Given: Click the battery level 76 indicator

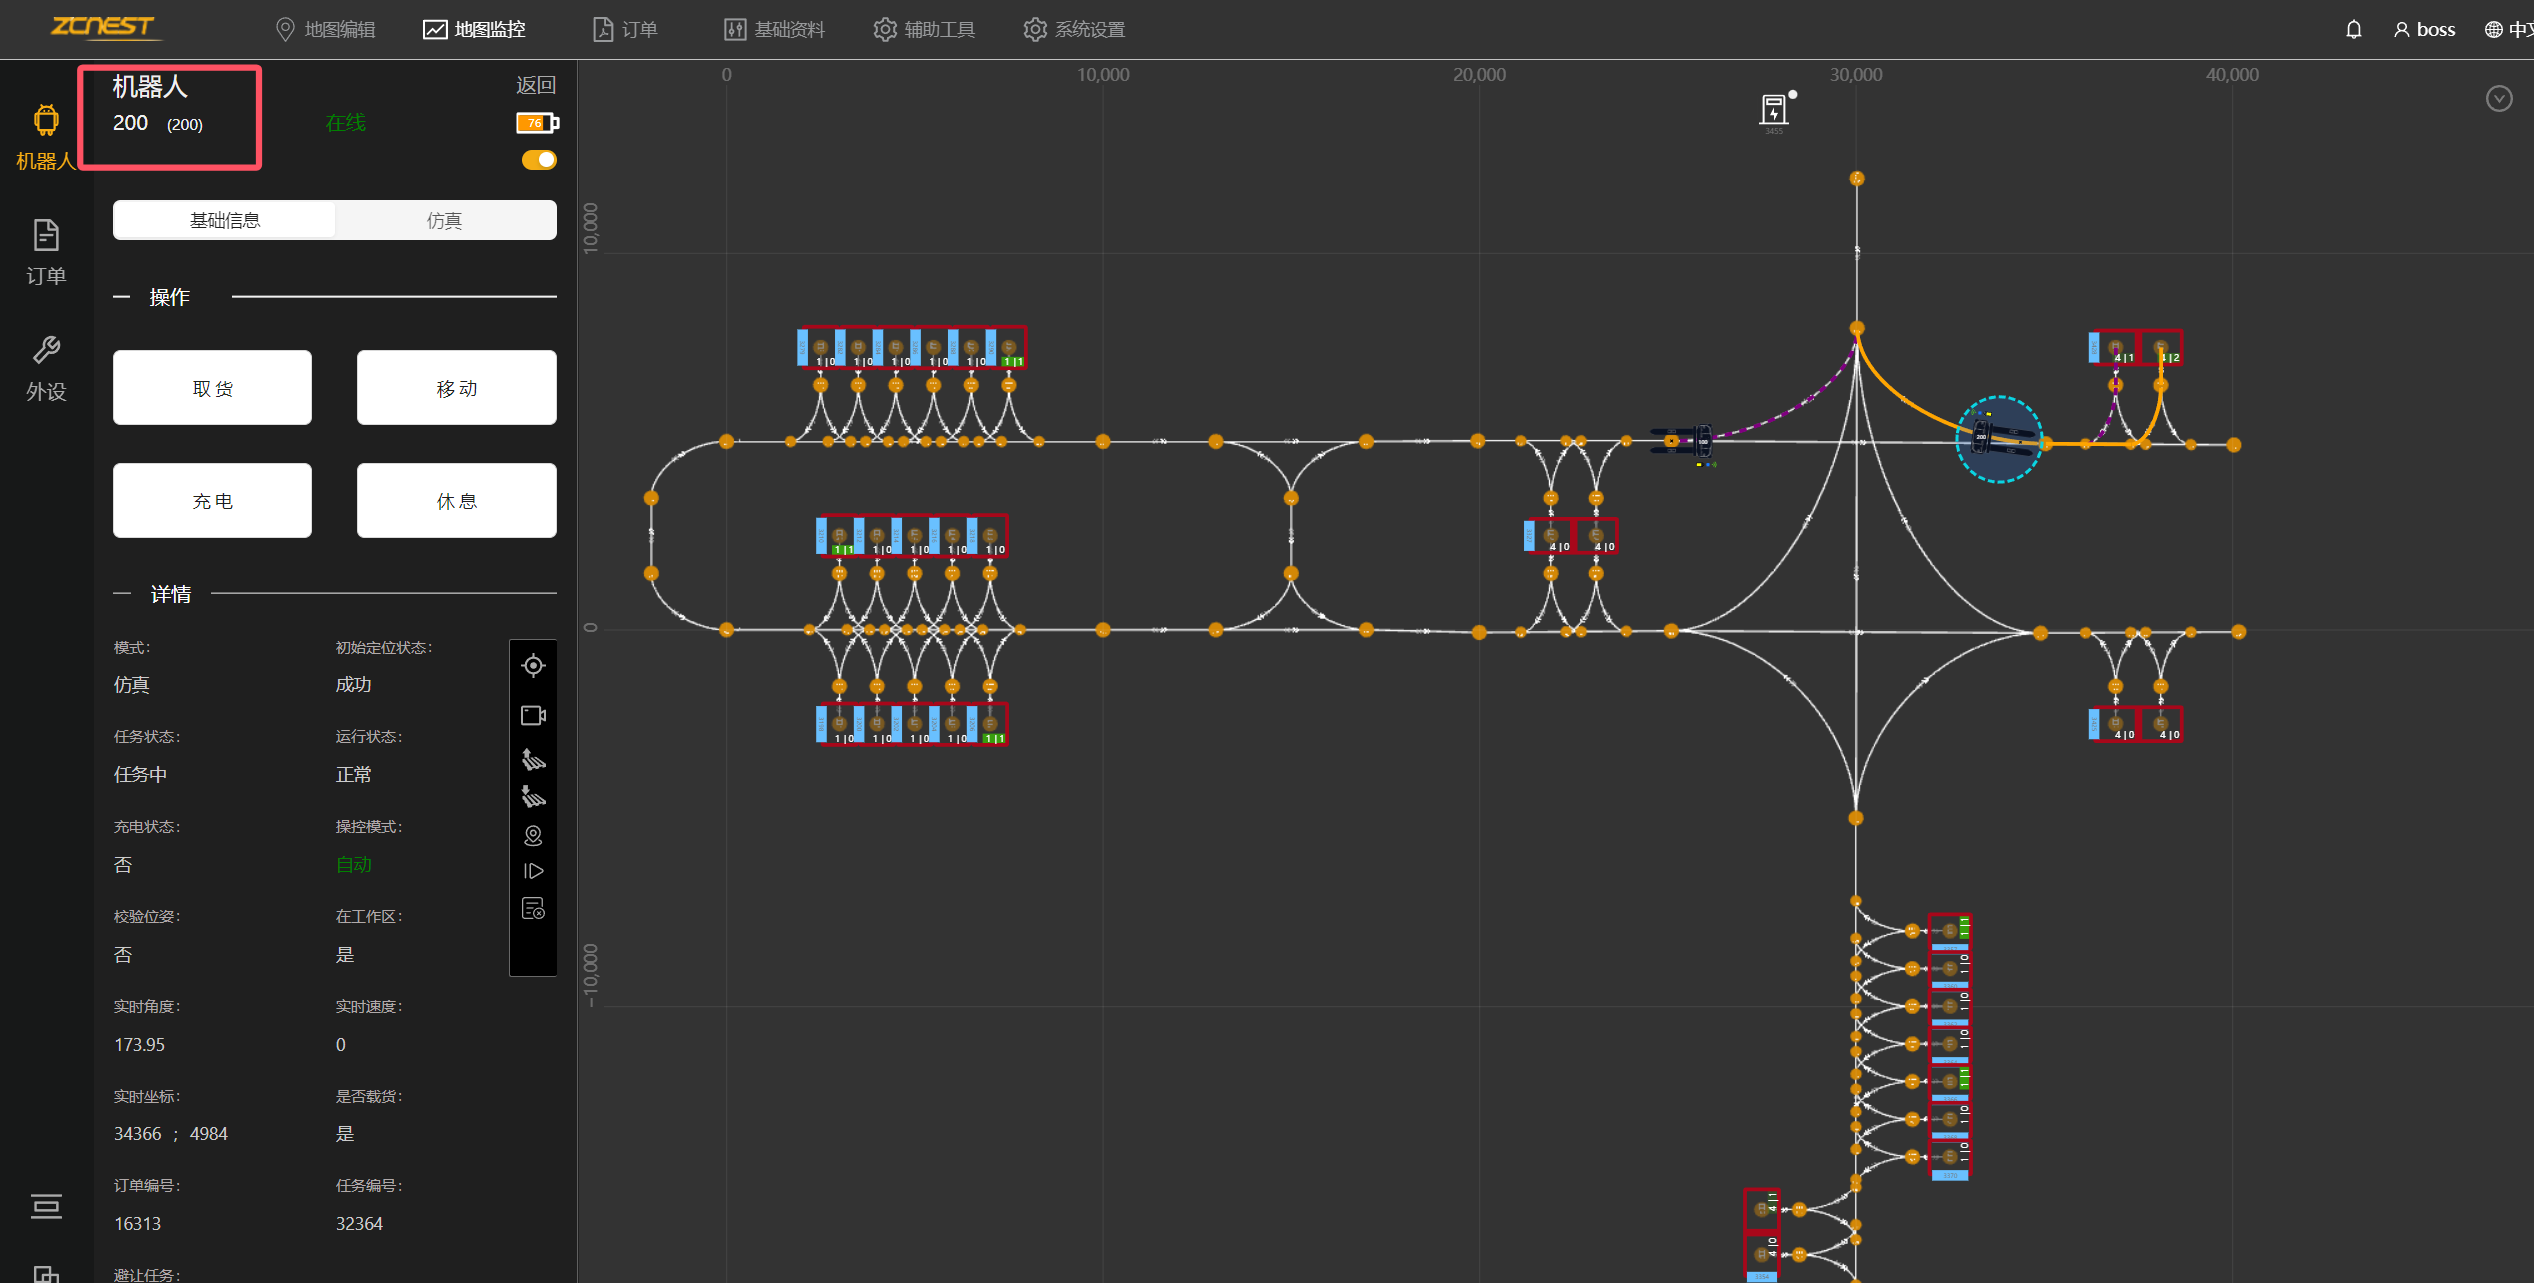Looking at the screenshot, I should click(x=537, y=123).
